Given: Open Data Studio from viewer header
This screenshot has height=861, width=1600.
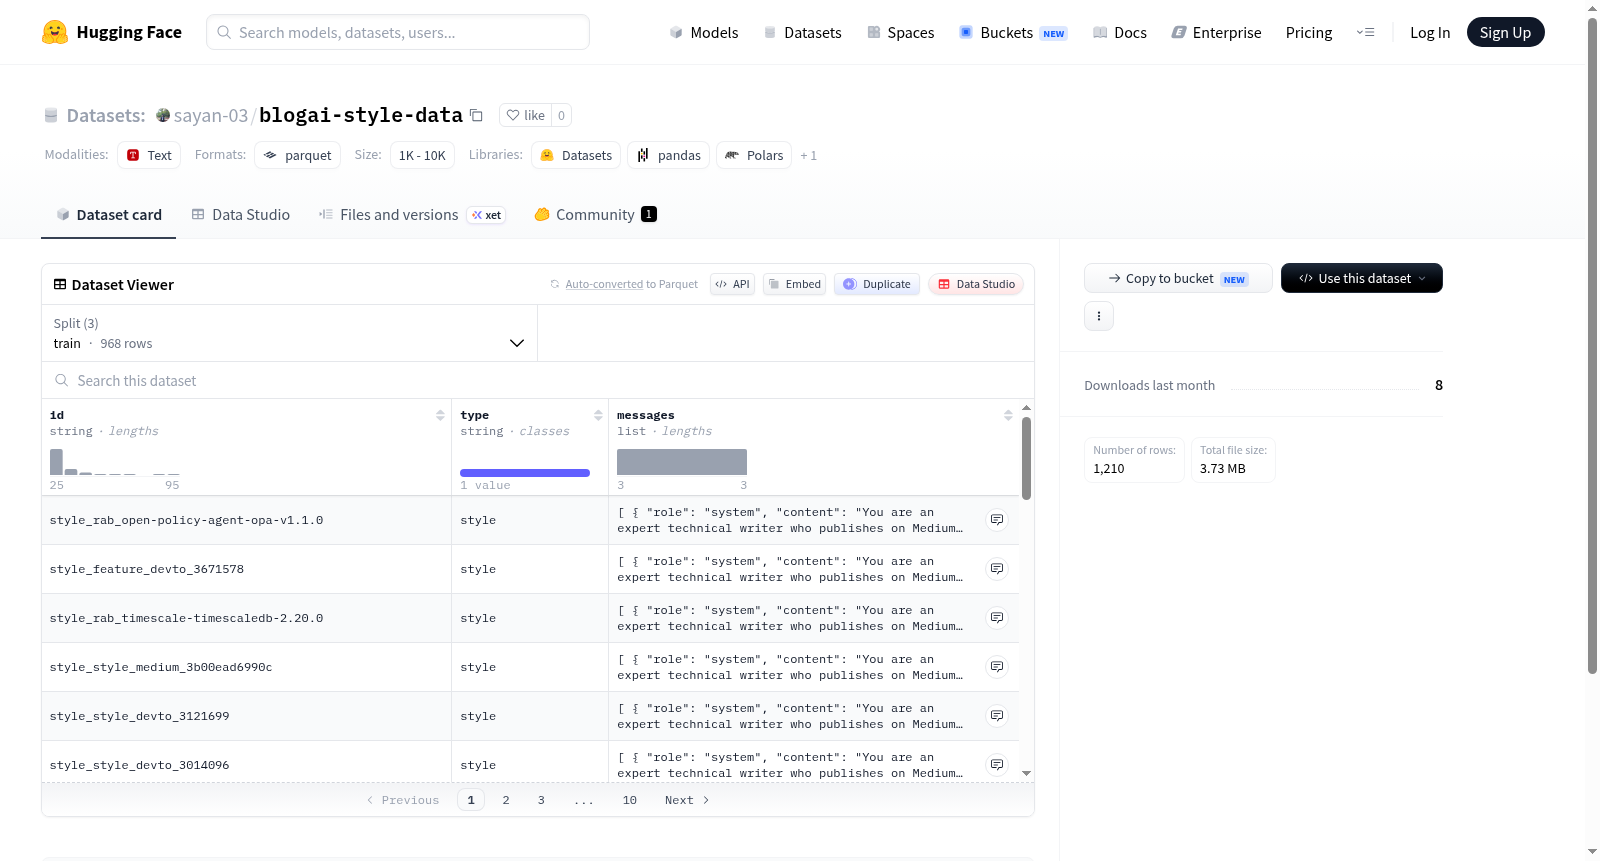Looking at the screenshot, I should coord(976,284).
